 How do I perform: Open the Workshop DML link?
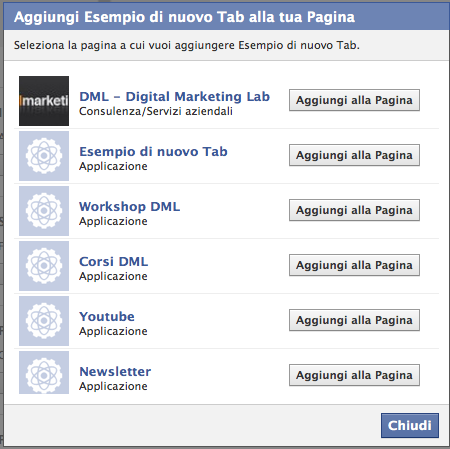(x=129, y=207)
